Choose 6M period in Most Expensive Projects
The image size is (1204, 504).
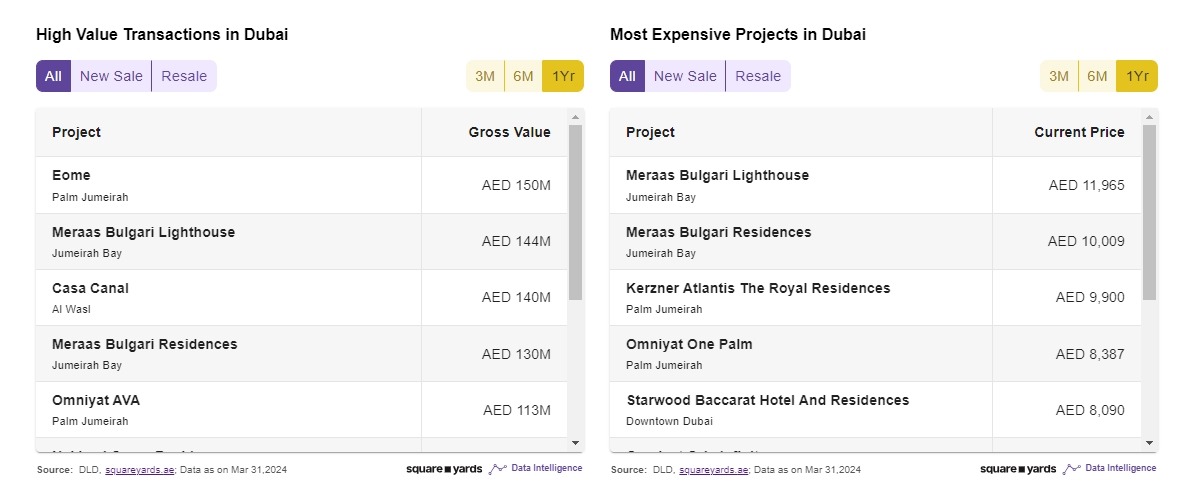[1097, 76]
